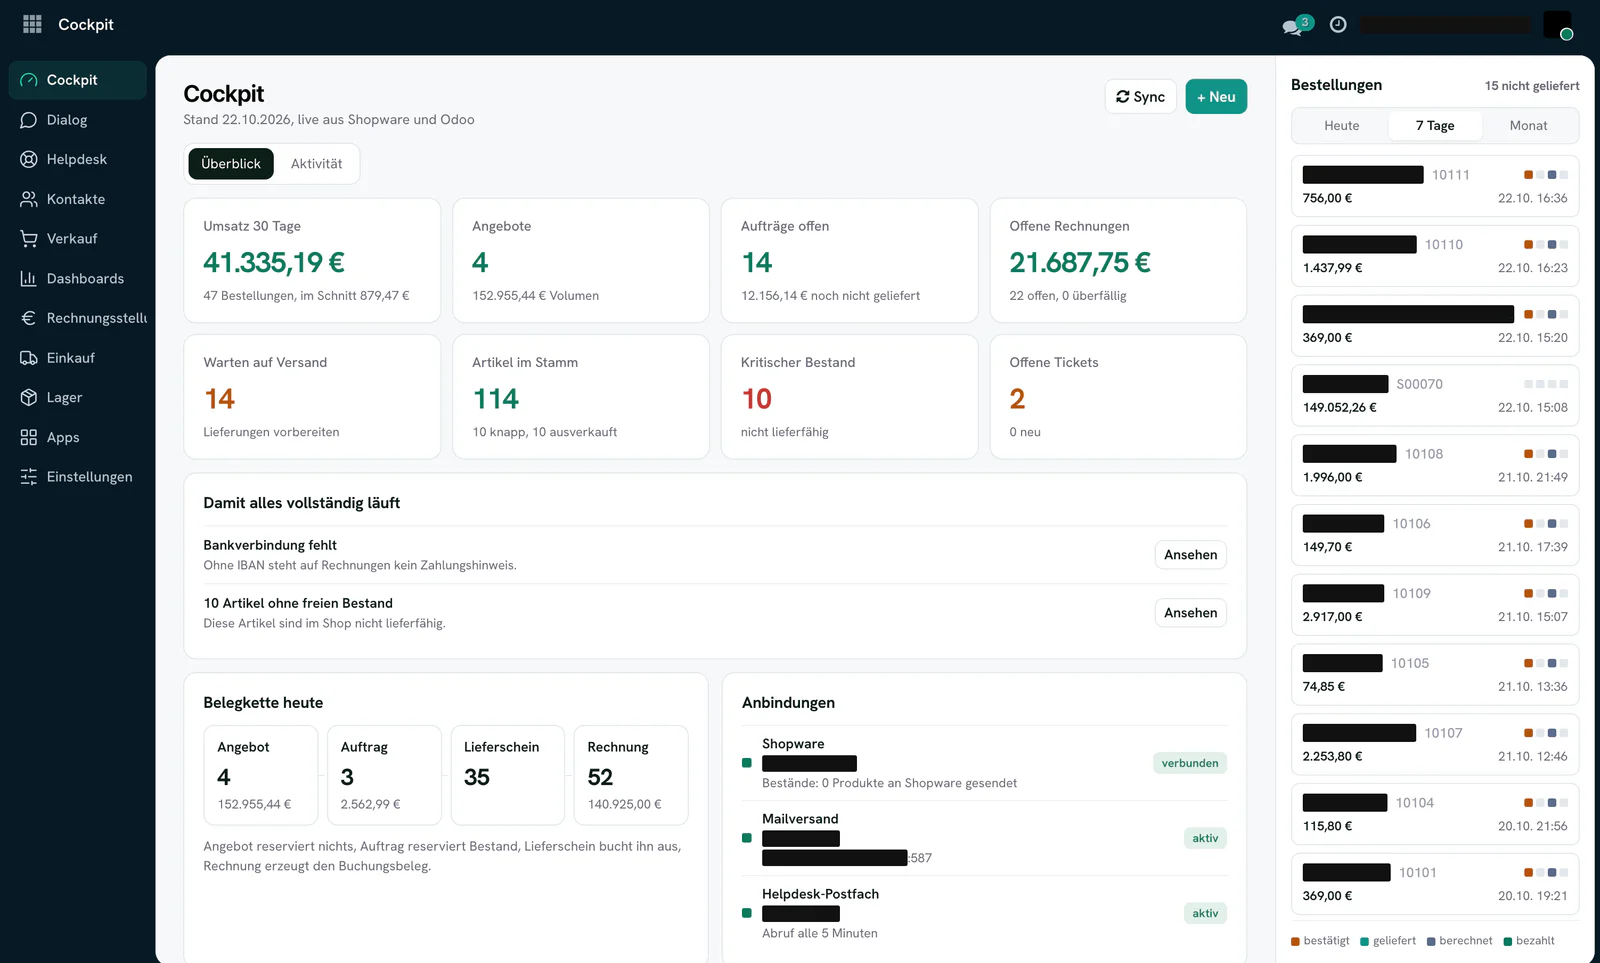This screenshot has height=963, width=1600.
Task: Open the Lieferschein 35 Belegkette card
Action: [x=507, y=775]
